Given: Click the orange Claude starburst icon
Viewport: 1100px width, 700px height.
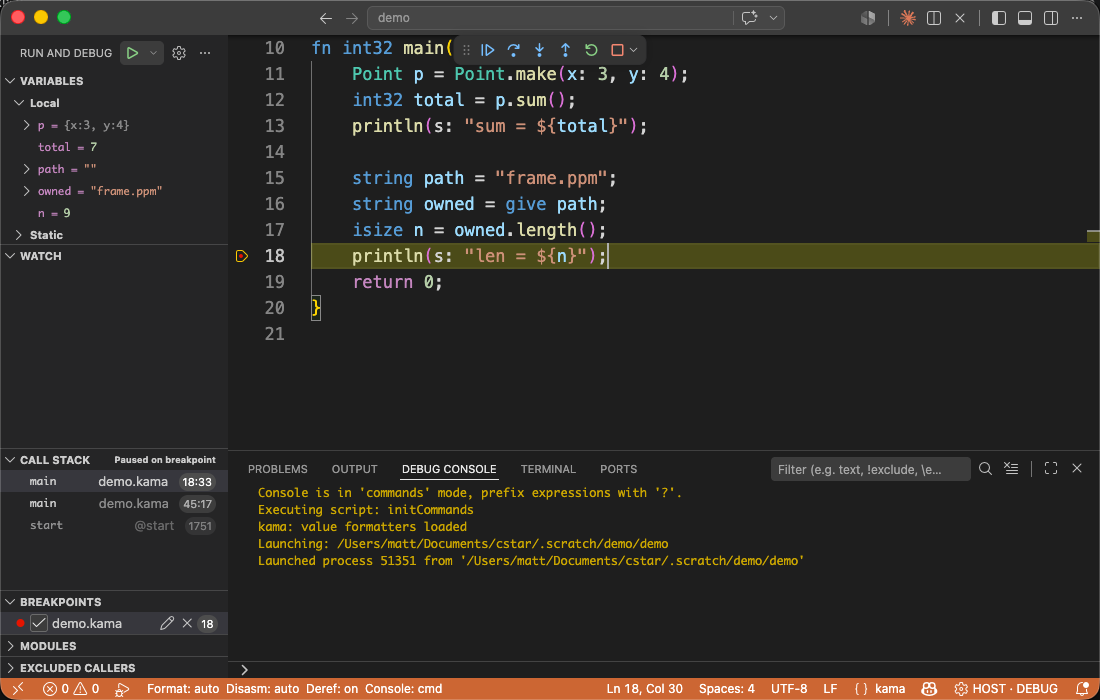Looking at the screenshot, I should (908, 18).
